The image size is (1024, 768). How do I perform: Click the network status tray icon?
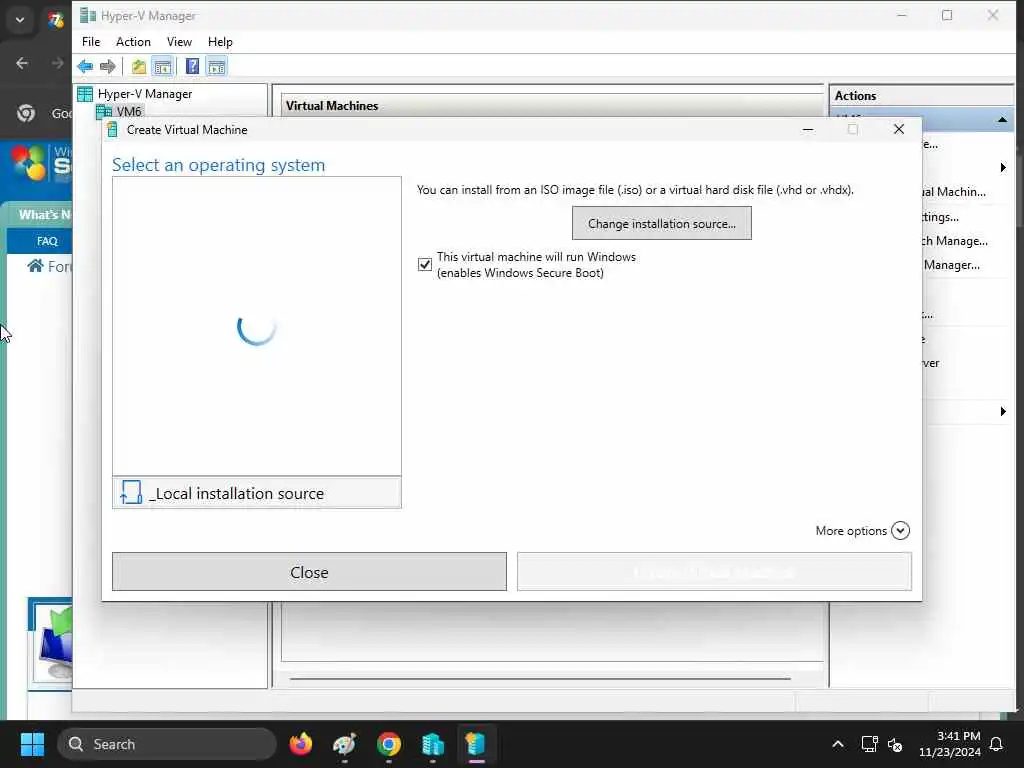(x=869, y=744)
